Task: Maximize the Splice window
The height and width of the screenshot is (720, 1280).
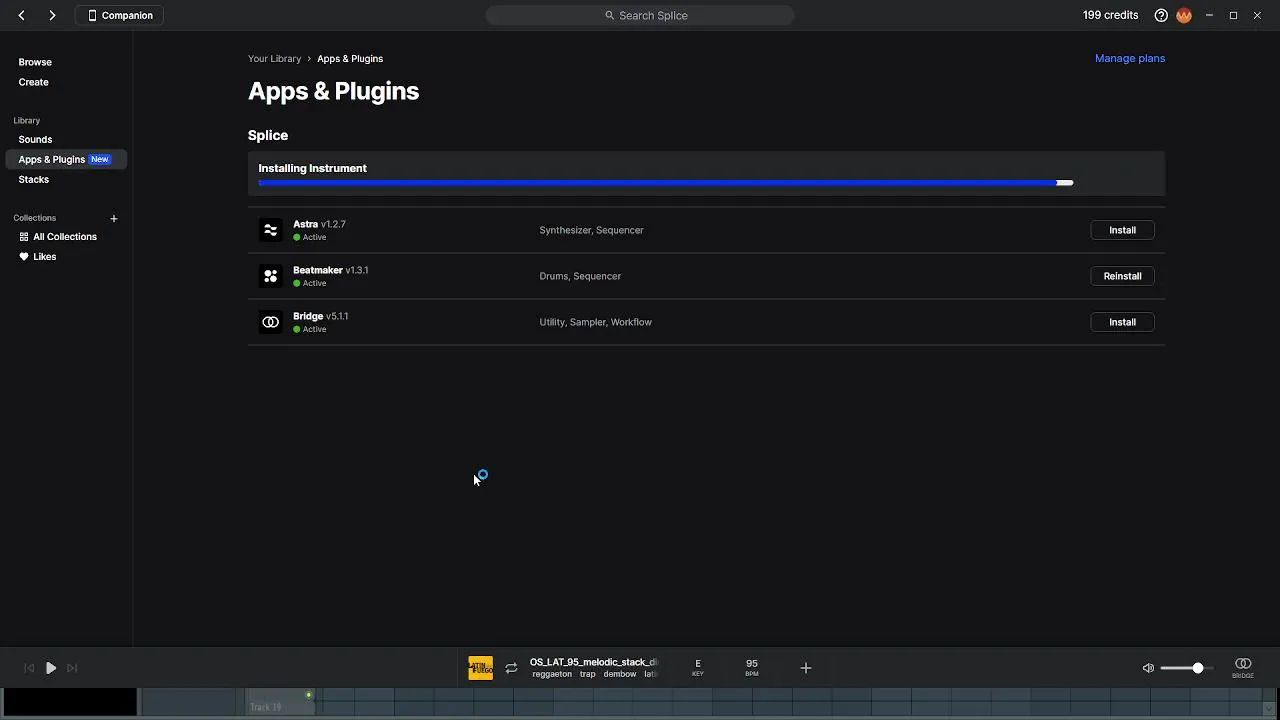Action: tap(1233, 15)
